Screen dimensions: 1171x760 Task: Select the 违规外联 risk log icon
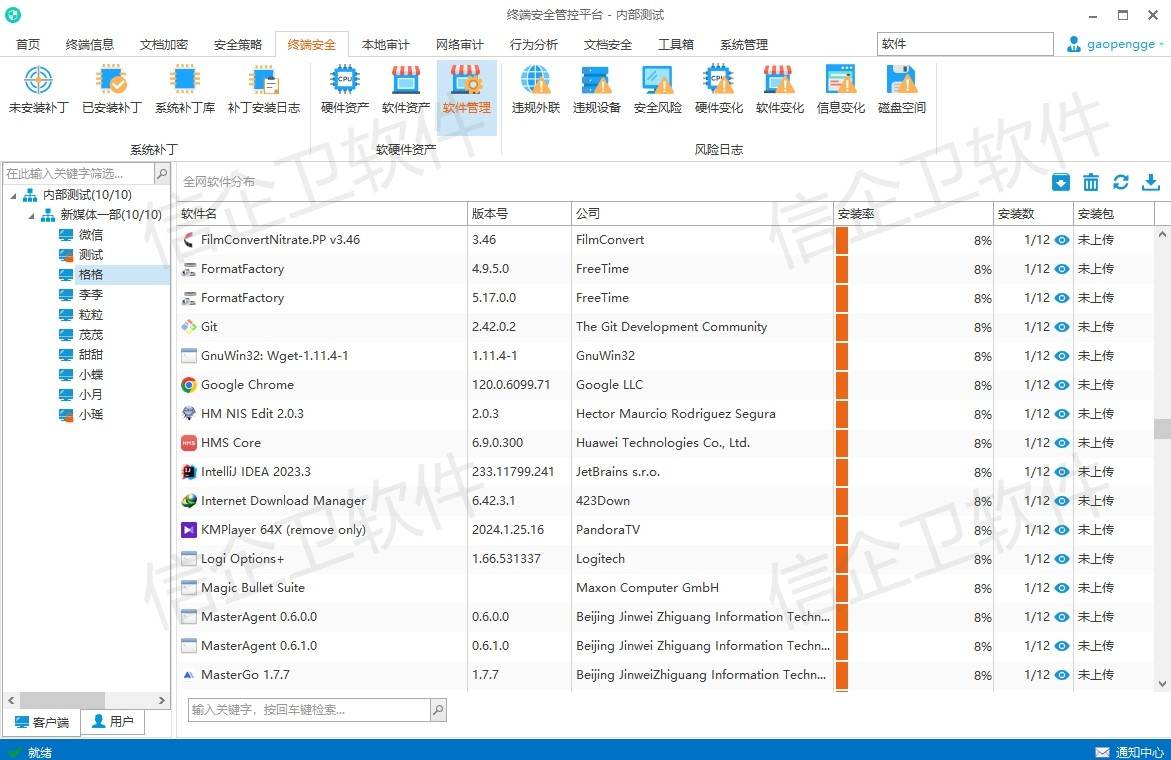536,89
